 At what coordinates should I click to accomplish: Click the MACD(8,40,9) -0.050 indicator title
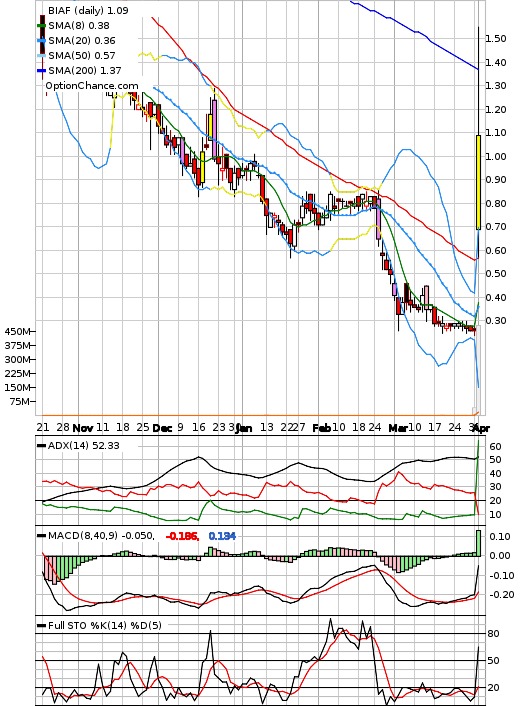tap(101, 536)
